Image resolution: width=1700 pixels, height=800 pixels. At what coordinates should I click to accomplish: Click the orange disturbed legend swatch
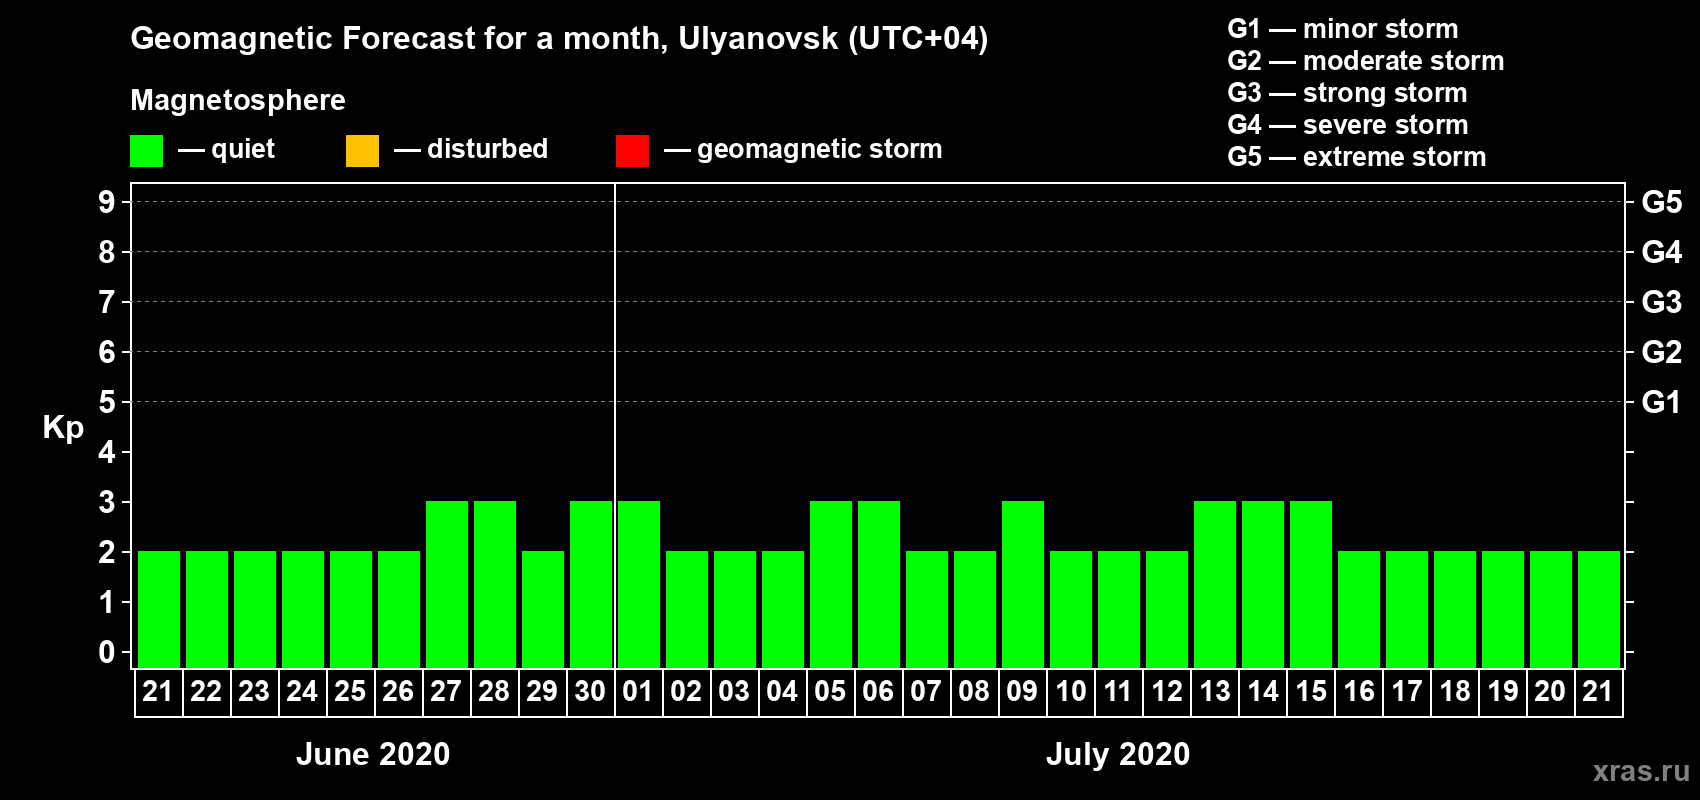363,151
